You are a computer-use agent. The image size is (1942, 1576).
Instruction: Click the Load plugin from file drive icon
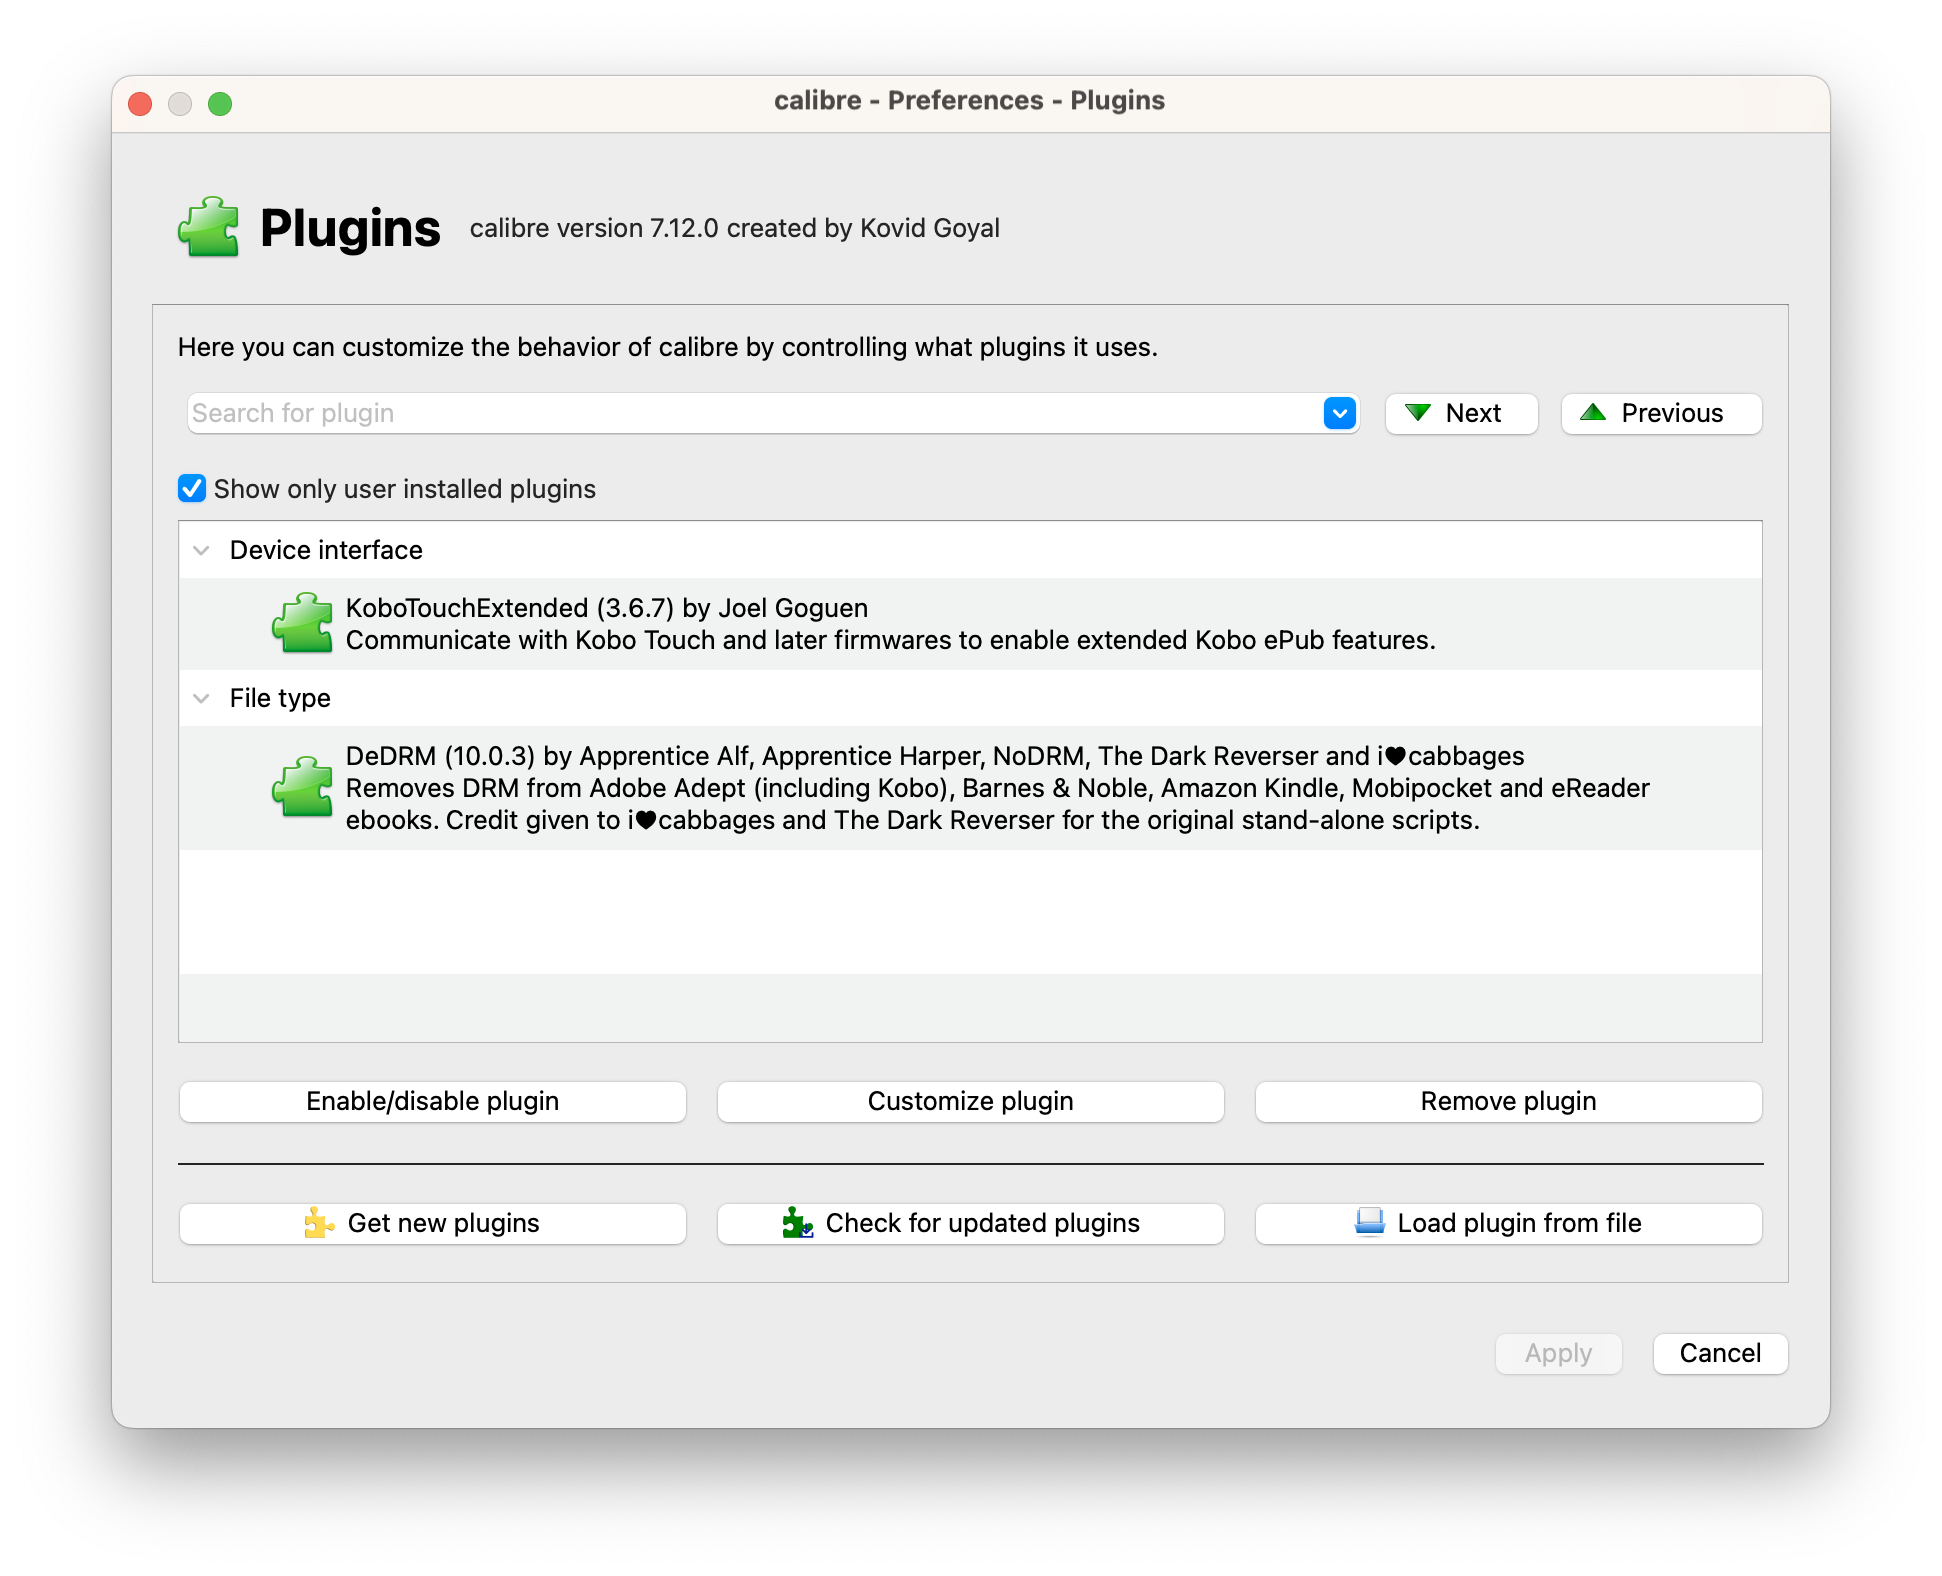click(1369, 1223)
